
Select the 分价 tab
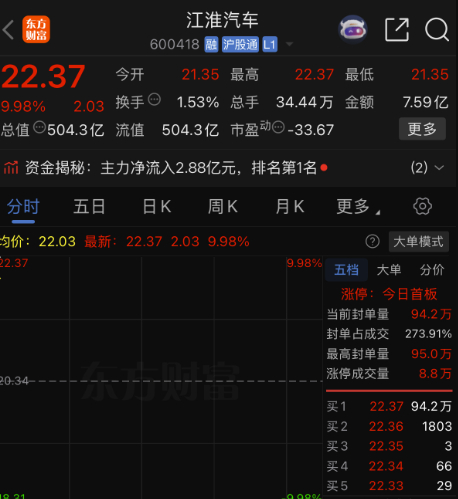[432, 270]
